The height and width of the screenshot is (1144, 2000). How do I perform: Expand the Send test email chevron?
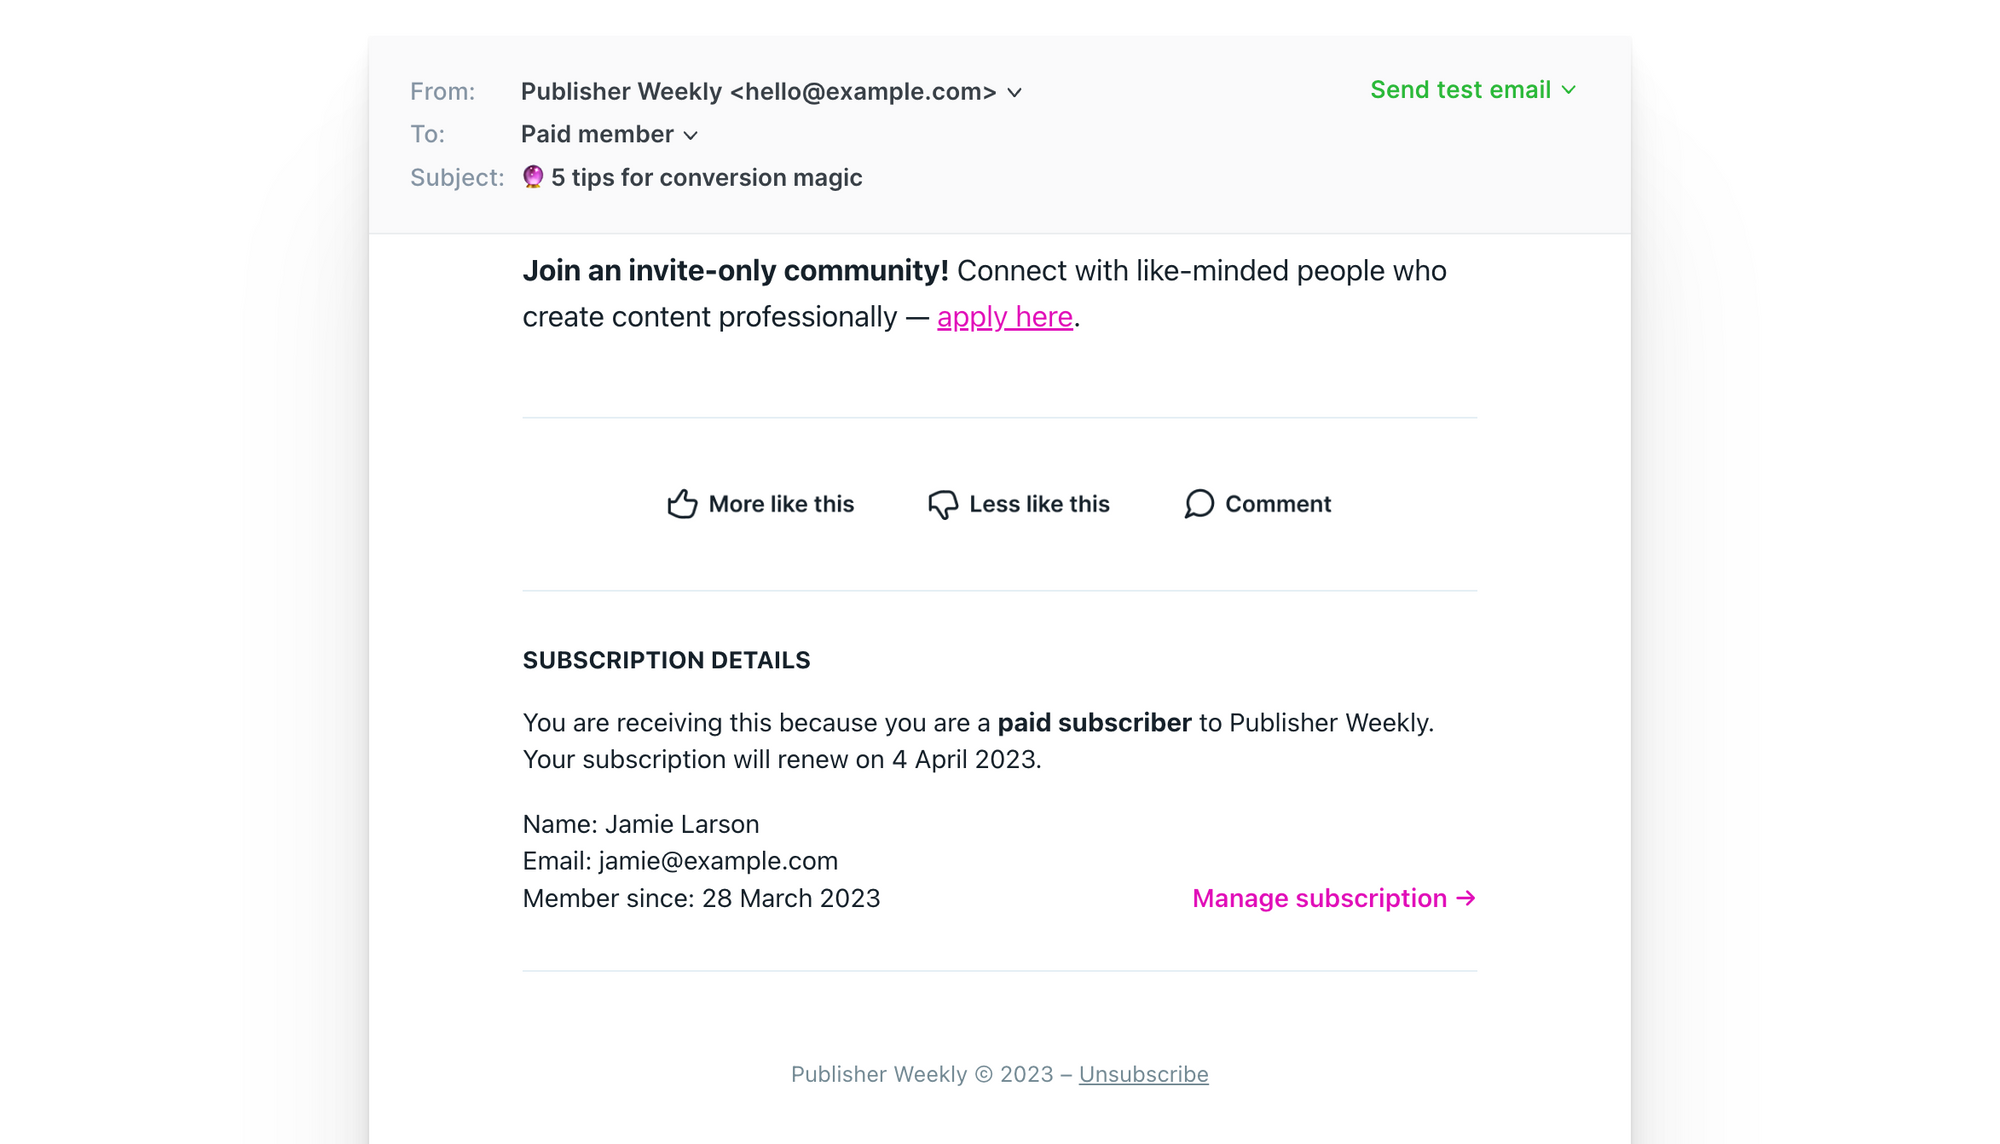pos(1568,90)
